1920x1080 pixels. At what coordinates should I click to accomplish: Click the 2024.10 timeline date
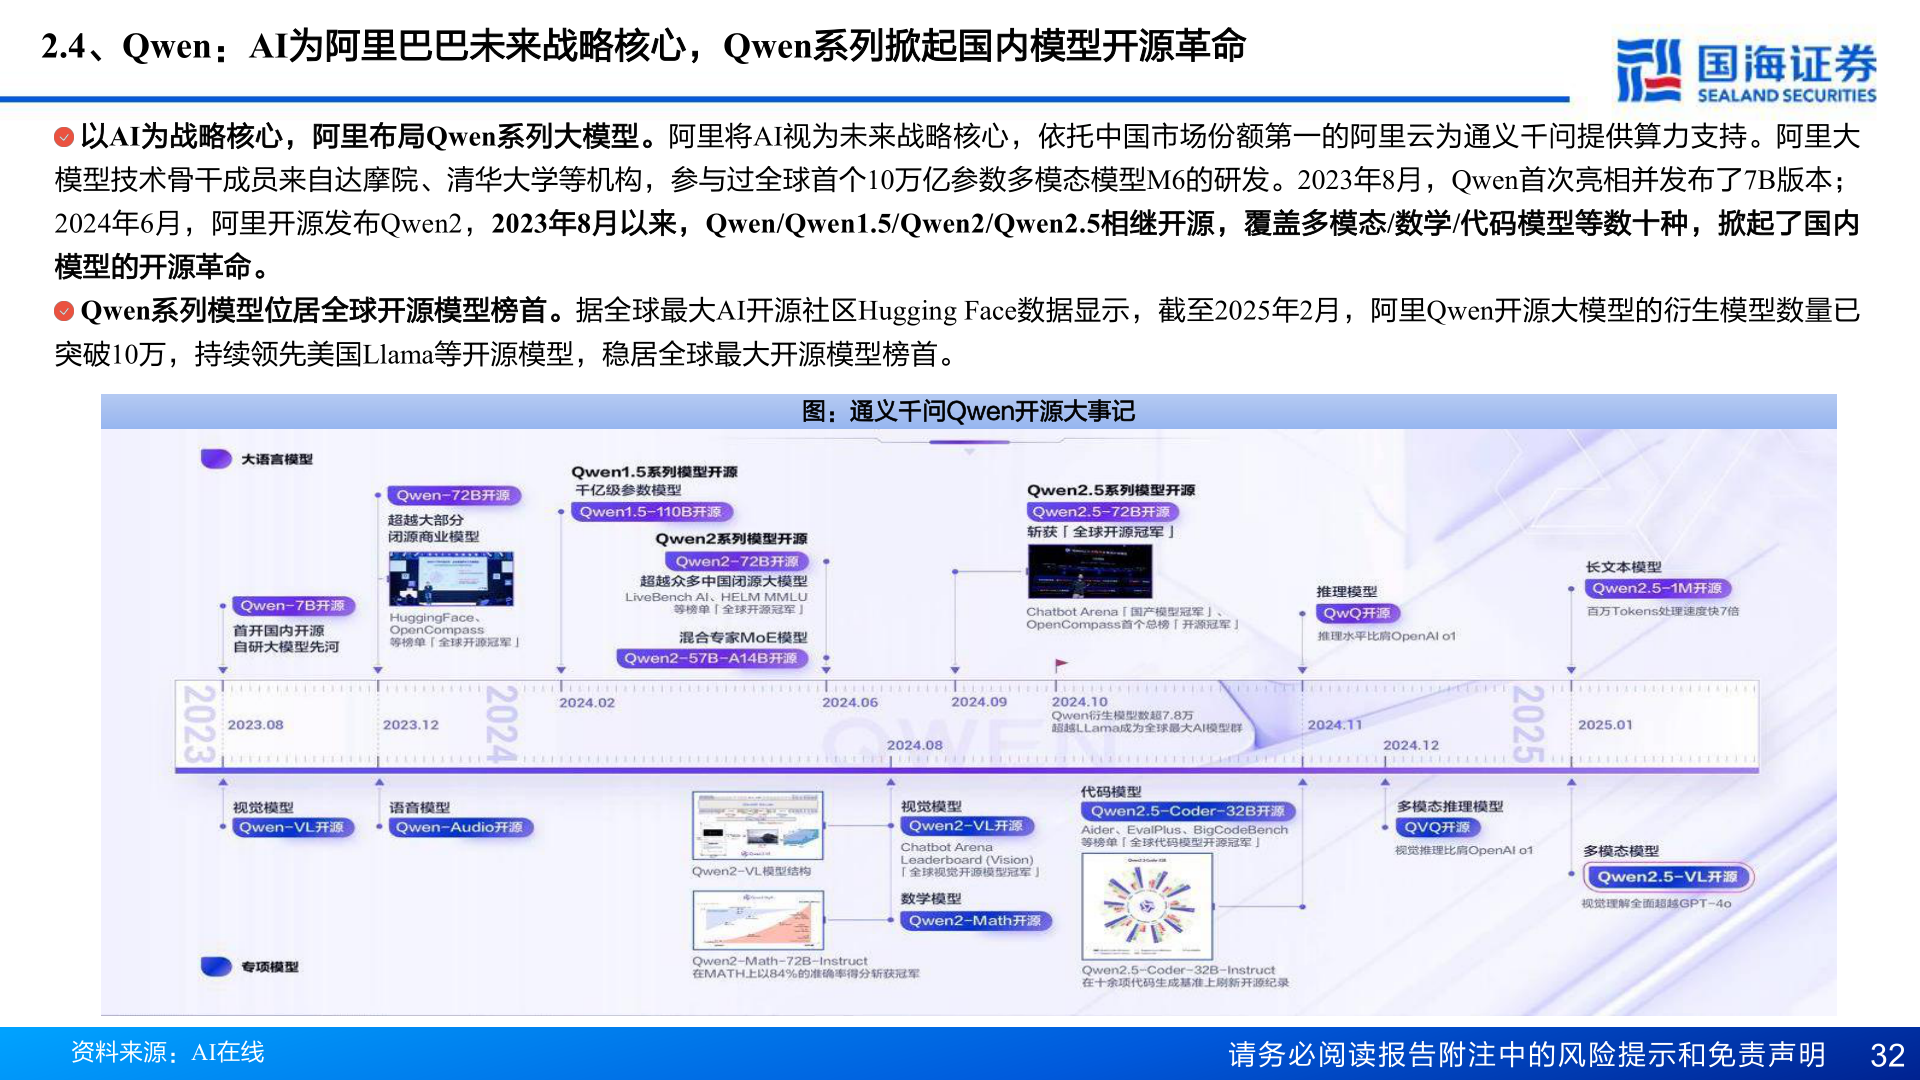point(1080,702)
